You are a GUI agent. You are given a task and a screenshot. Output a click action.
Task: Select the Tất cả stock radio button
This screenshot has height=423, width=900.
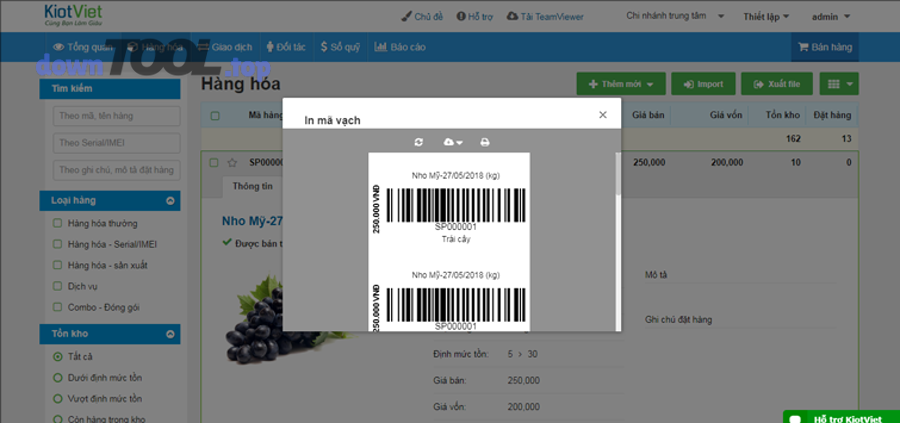57,357
